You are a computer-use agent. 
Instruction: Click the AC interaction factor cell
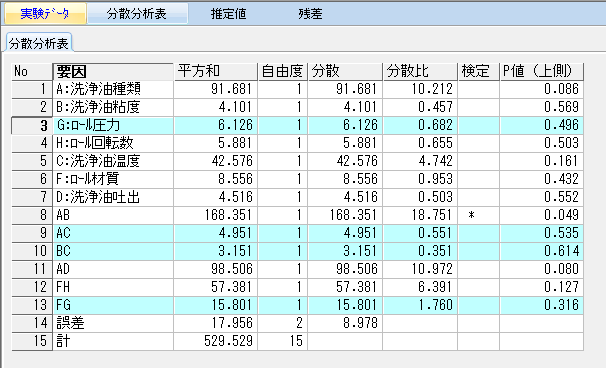point(113,233)
